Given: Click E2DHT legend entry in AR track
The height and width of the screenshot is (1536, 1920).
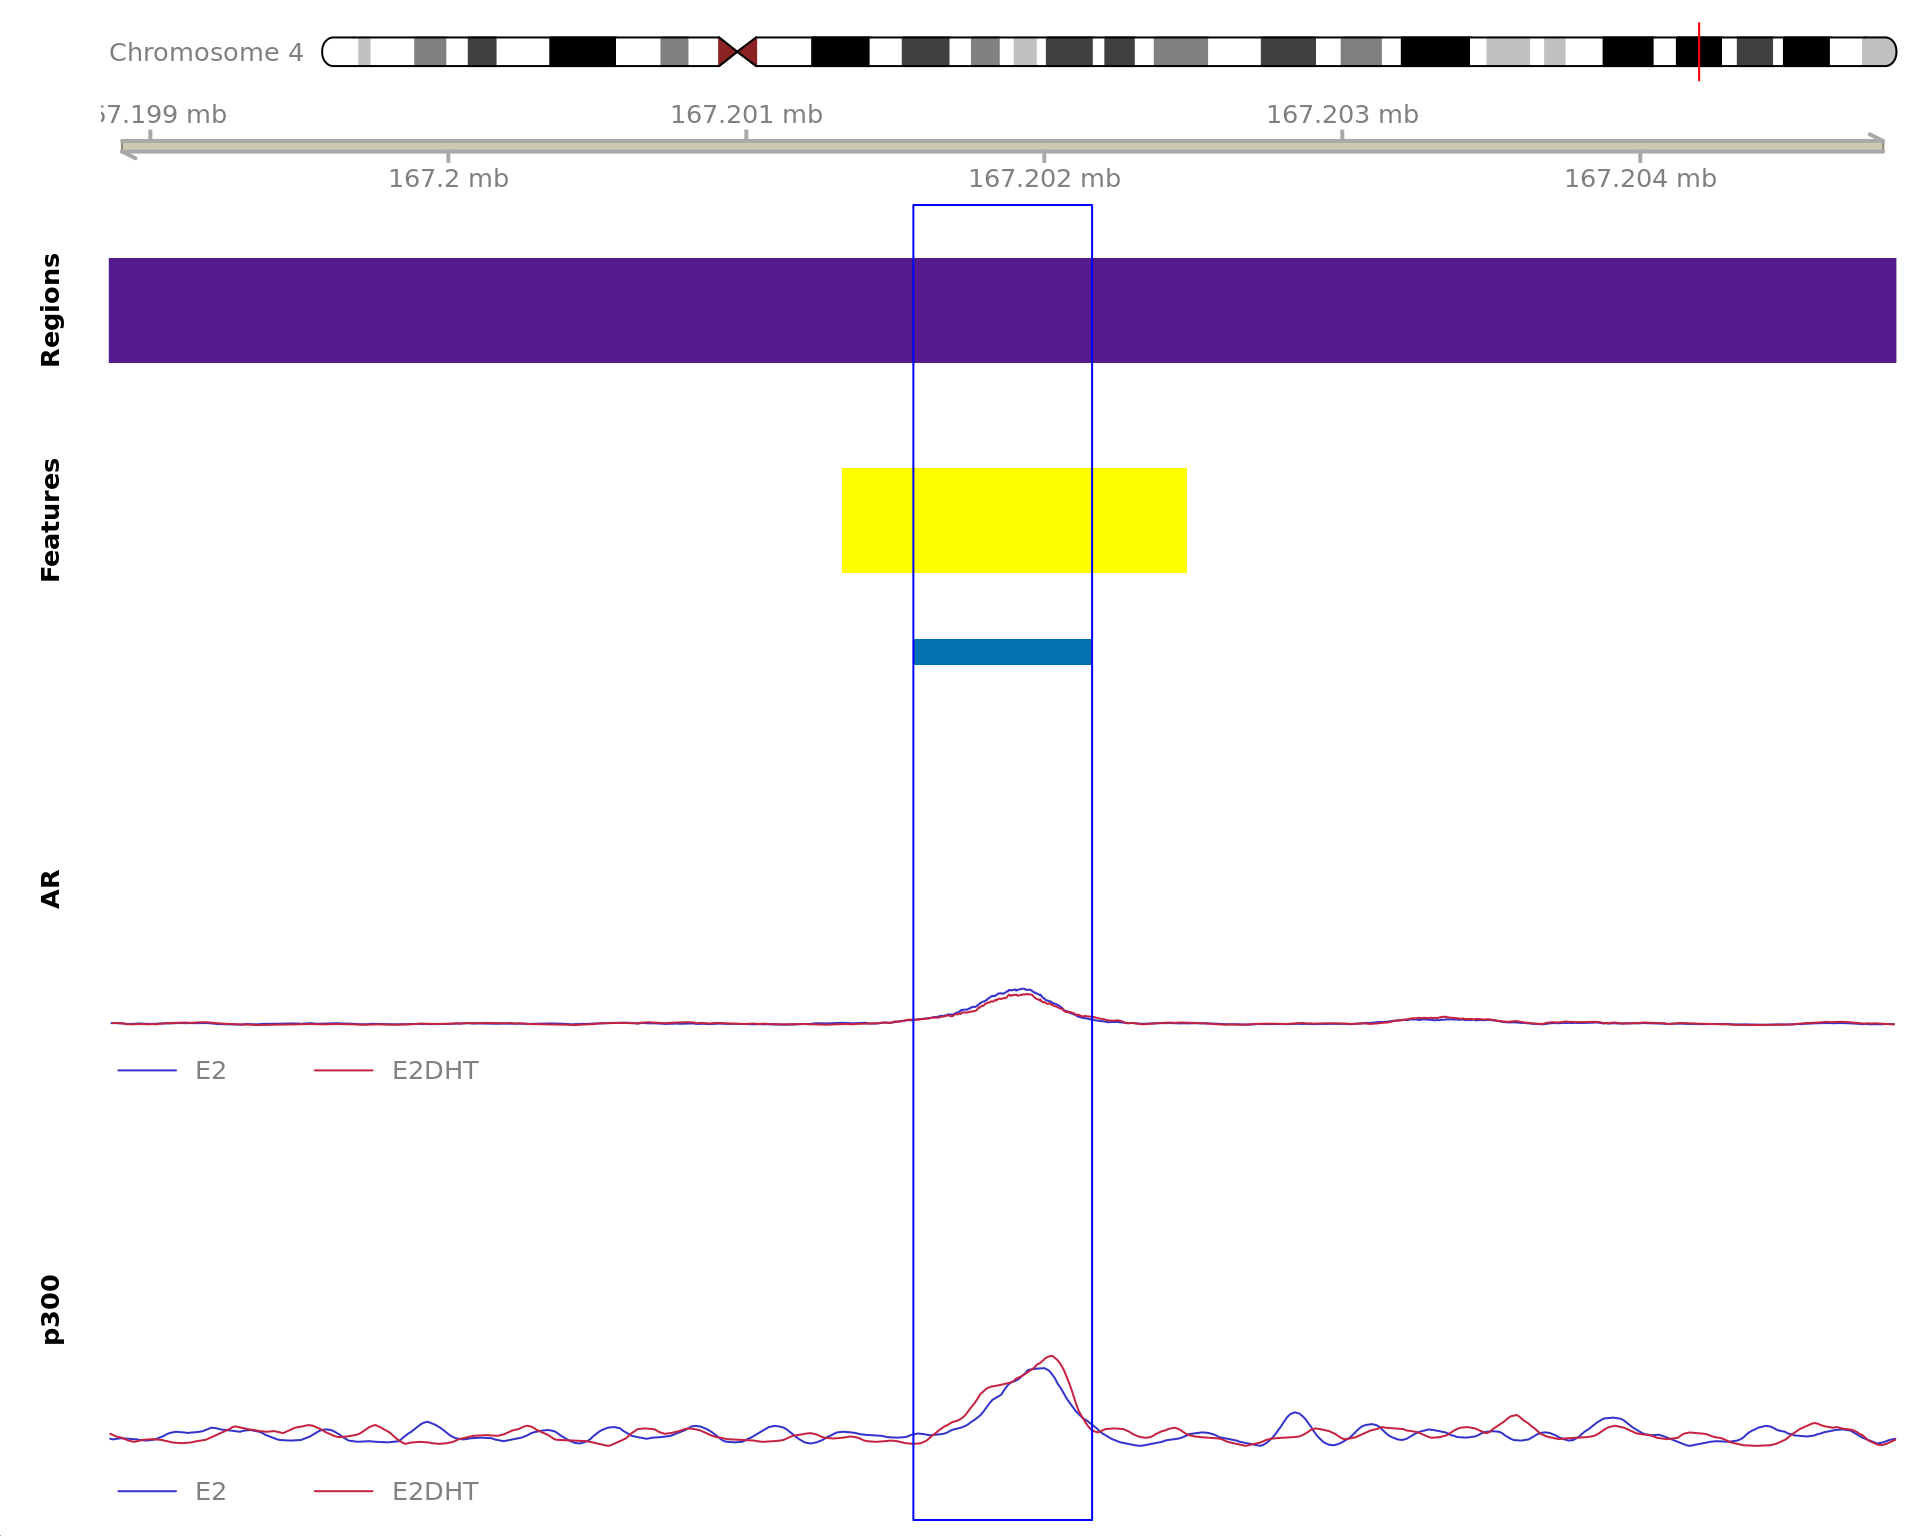Looking at the screenshot, I should click(x=396, y=1071).
